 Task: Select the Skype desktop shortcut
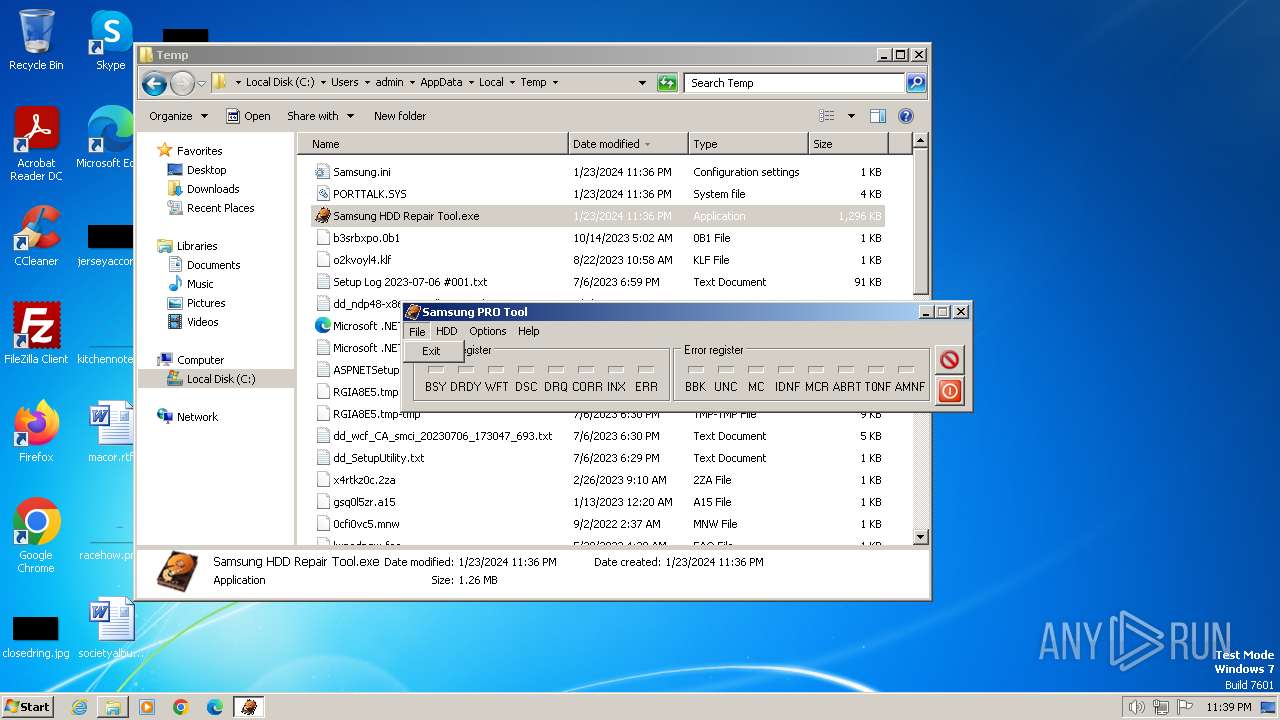click(x=110, y=40)
